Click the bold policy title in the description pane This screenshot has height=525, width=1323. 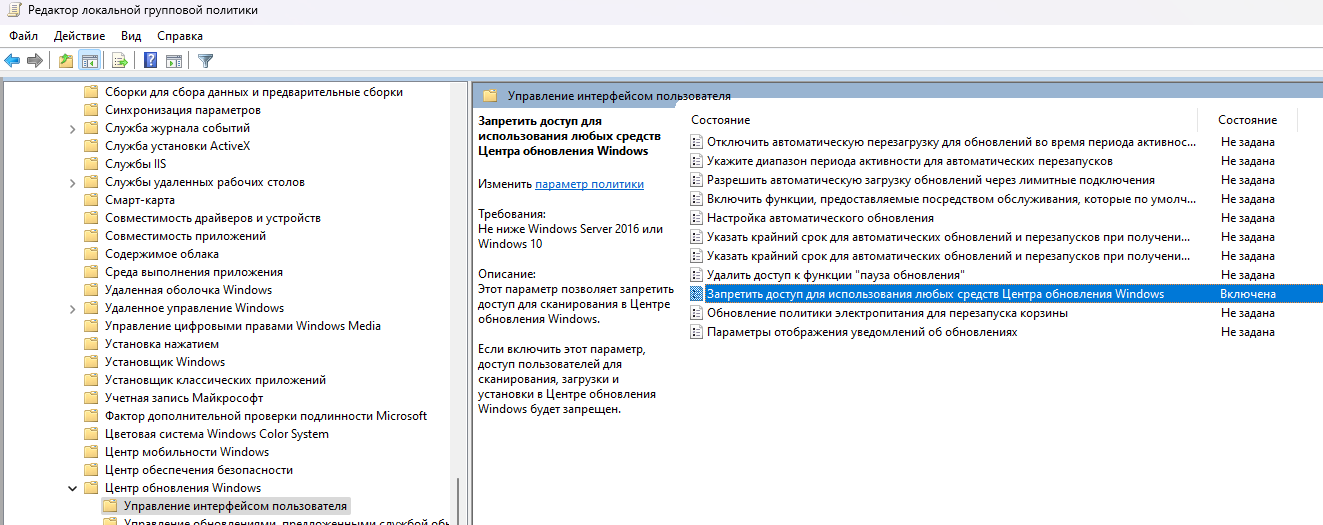(x=570, y=136)
